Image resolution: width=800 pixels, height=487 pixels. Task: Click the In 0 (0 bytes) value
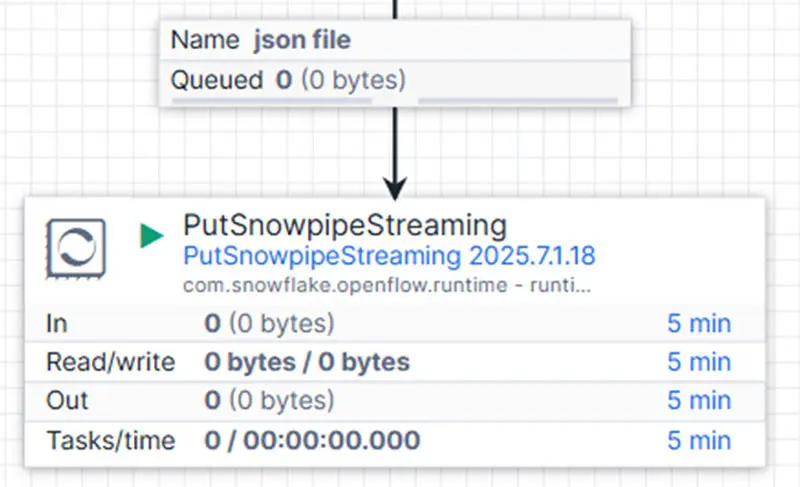[269, 323]
